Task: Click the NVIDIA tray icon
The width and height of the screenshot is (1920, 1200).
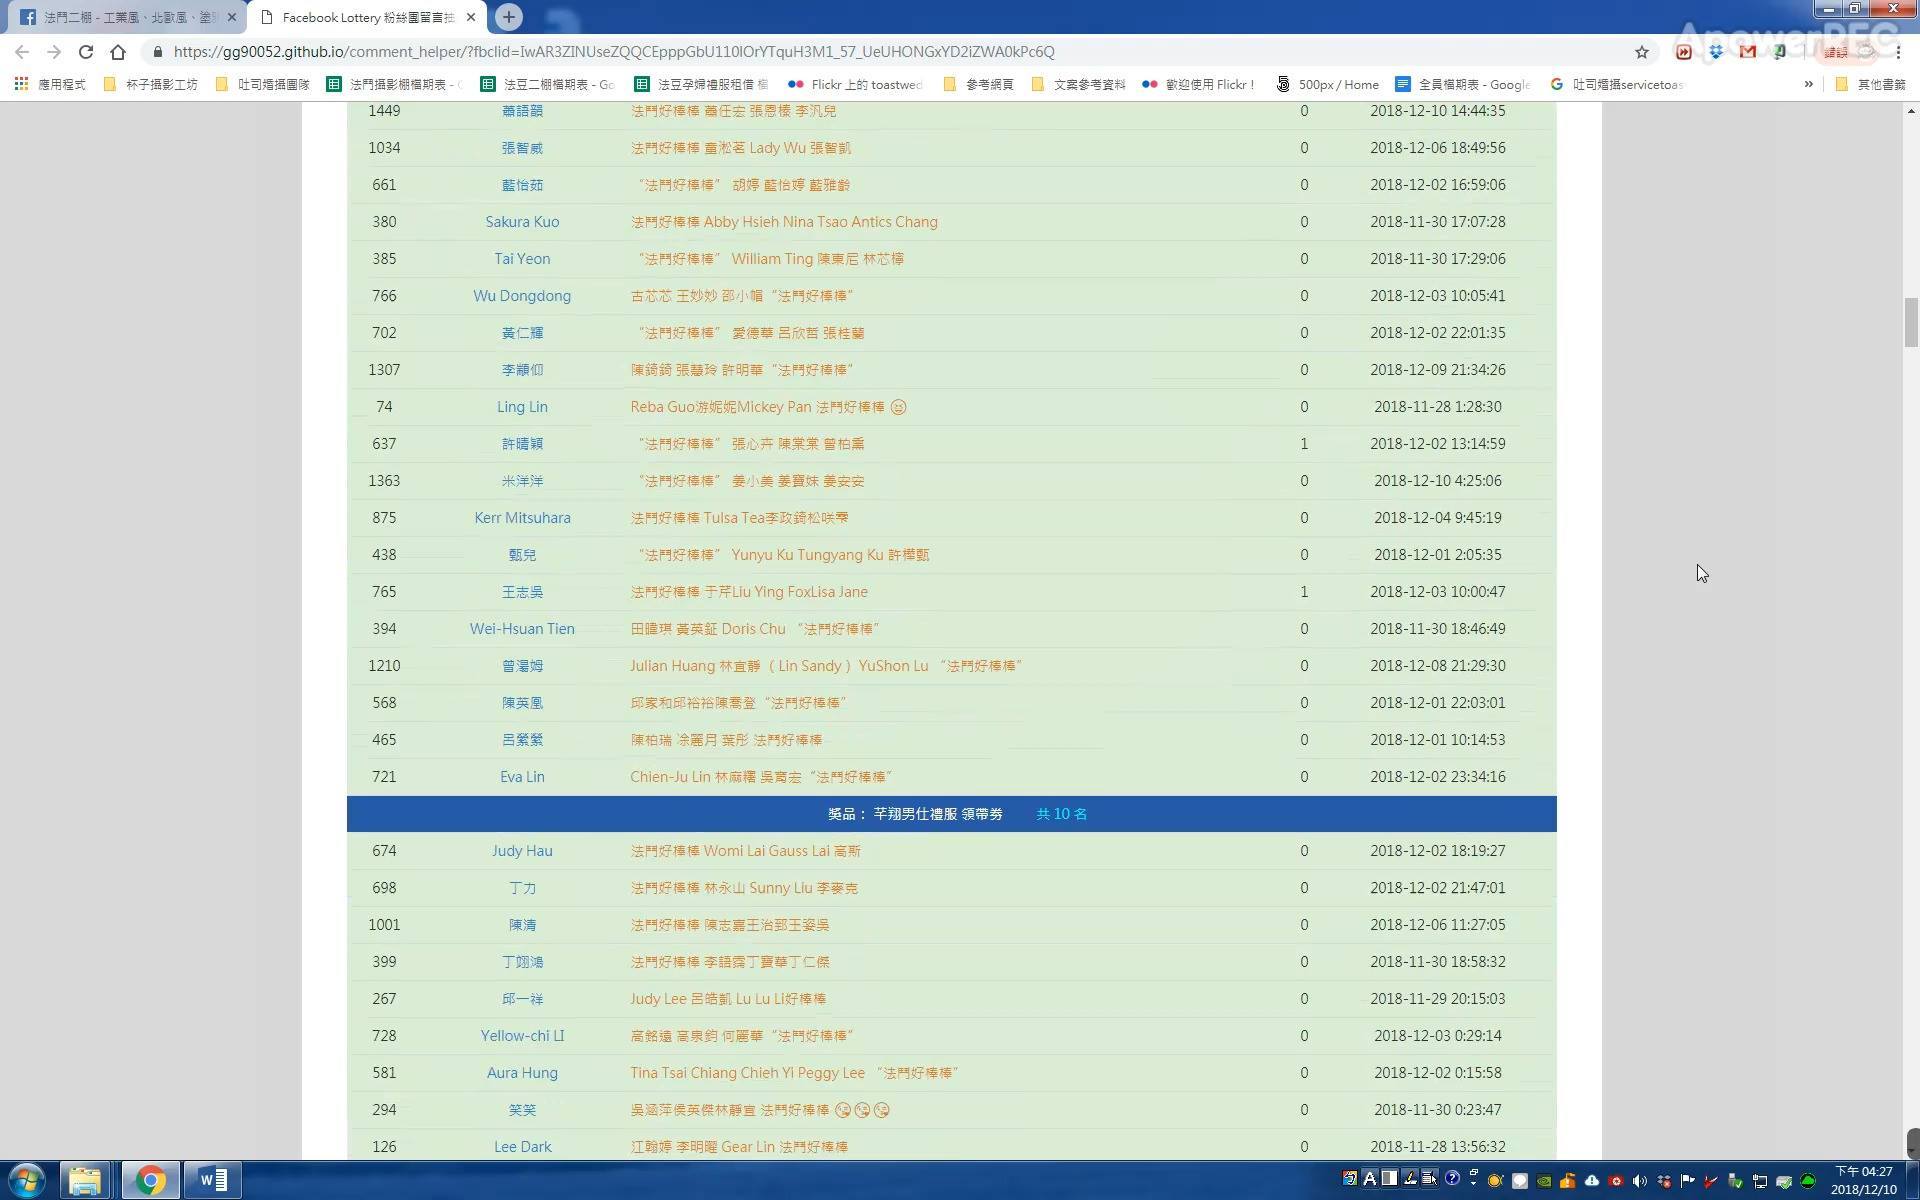Action: 1544,1181
